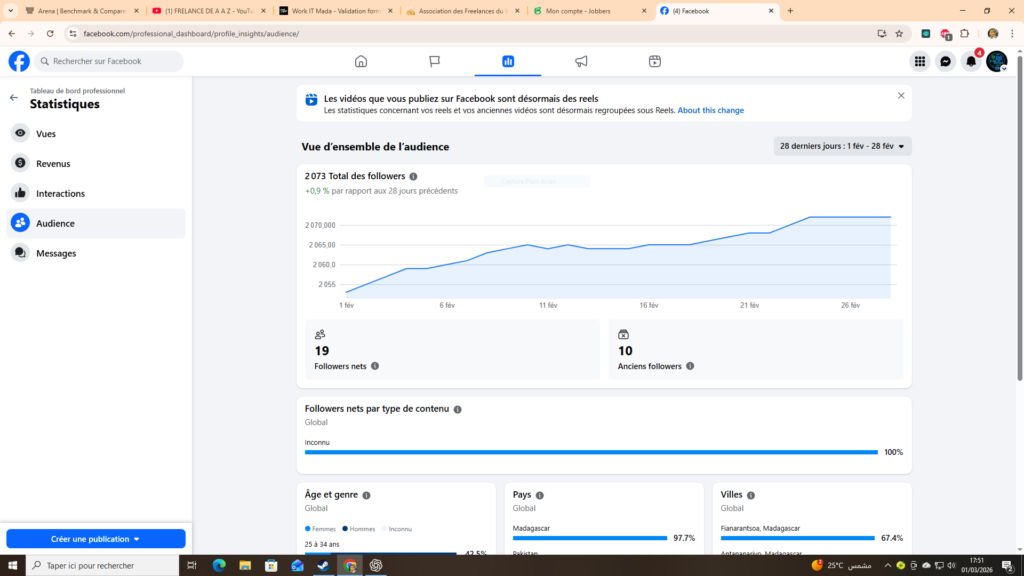Dismiss the reels information banner
This screenshot has width=1024, height=576.
coord(901,95)
